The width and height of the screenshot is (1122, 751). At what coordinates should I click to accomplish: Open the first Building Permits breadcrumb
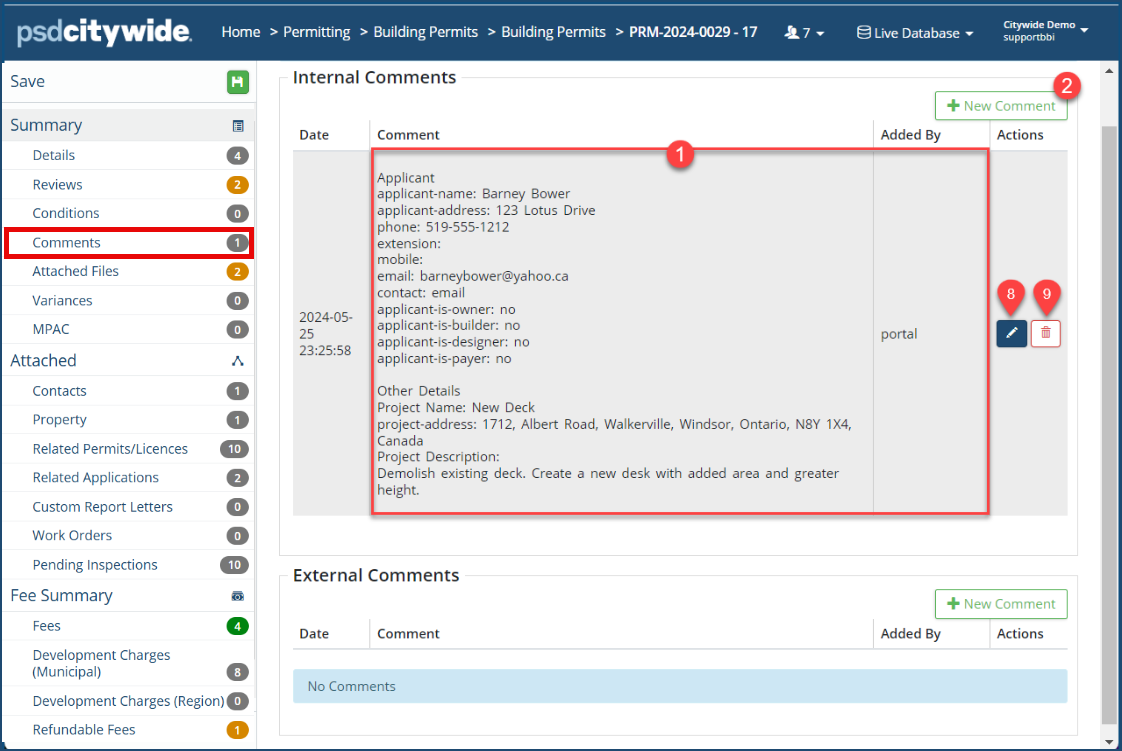(426, 32)
